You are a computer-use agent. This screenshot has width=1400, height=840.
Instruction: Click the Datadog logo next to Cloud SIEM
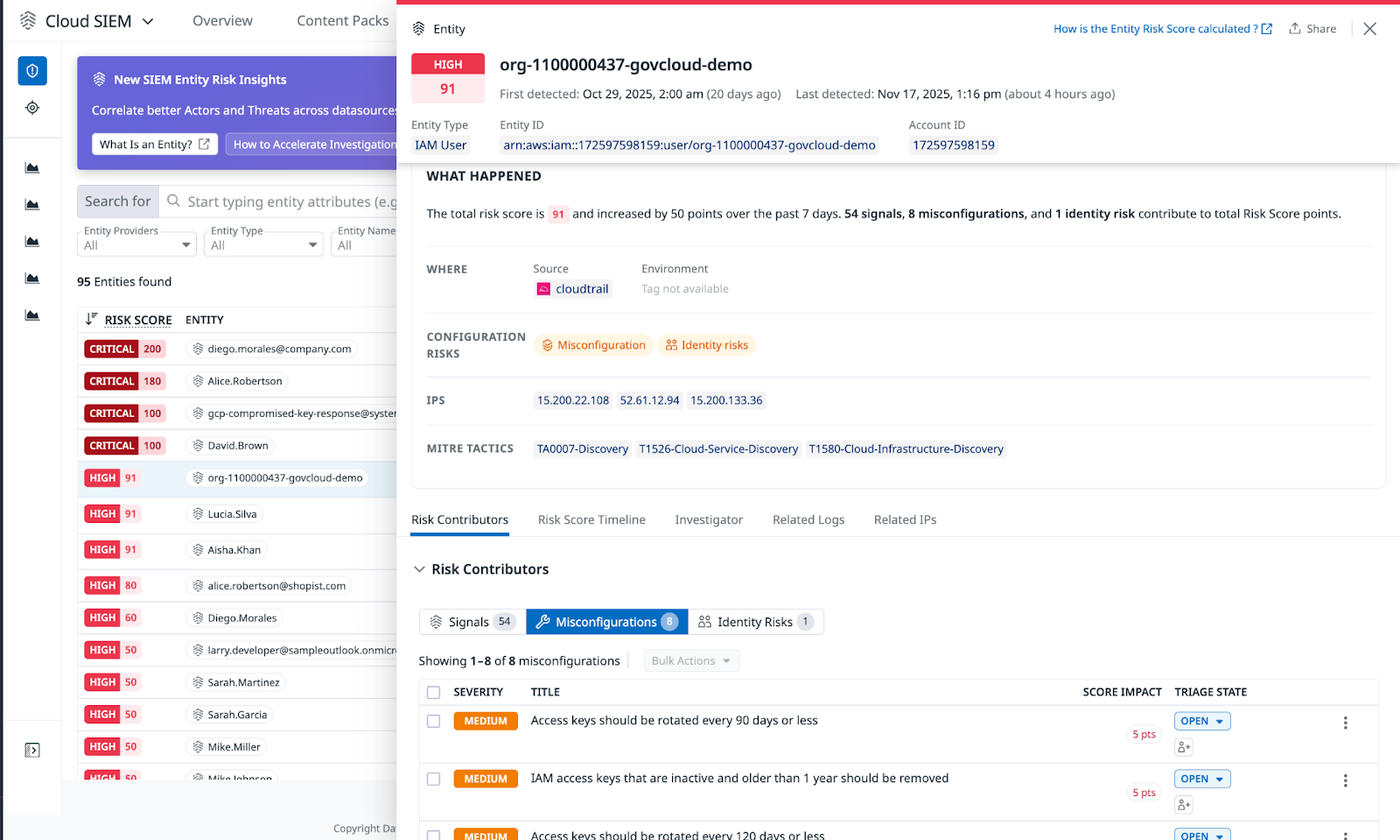(28, 20)
